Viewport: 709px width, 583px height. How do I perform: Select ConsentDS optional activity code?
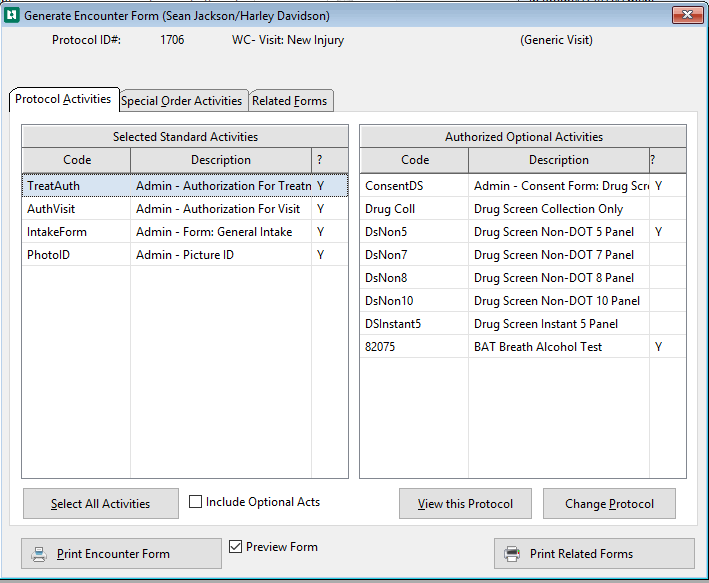point(394,186)
